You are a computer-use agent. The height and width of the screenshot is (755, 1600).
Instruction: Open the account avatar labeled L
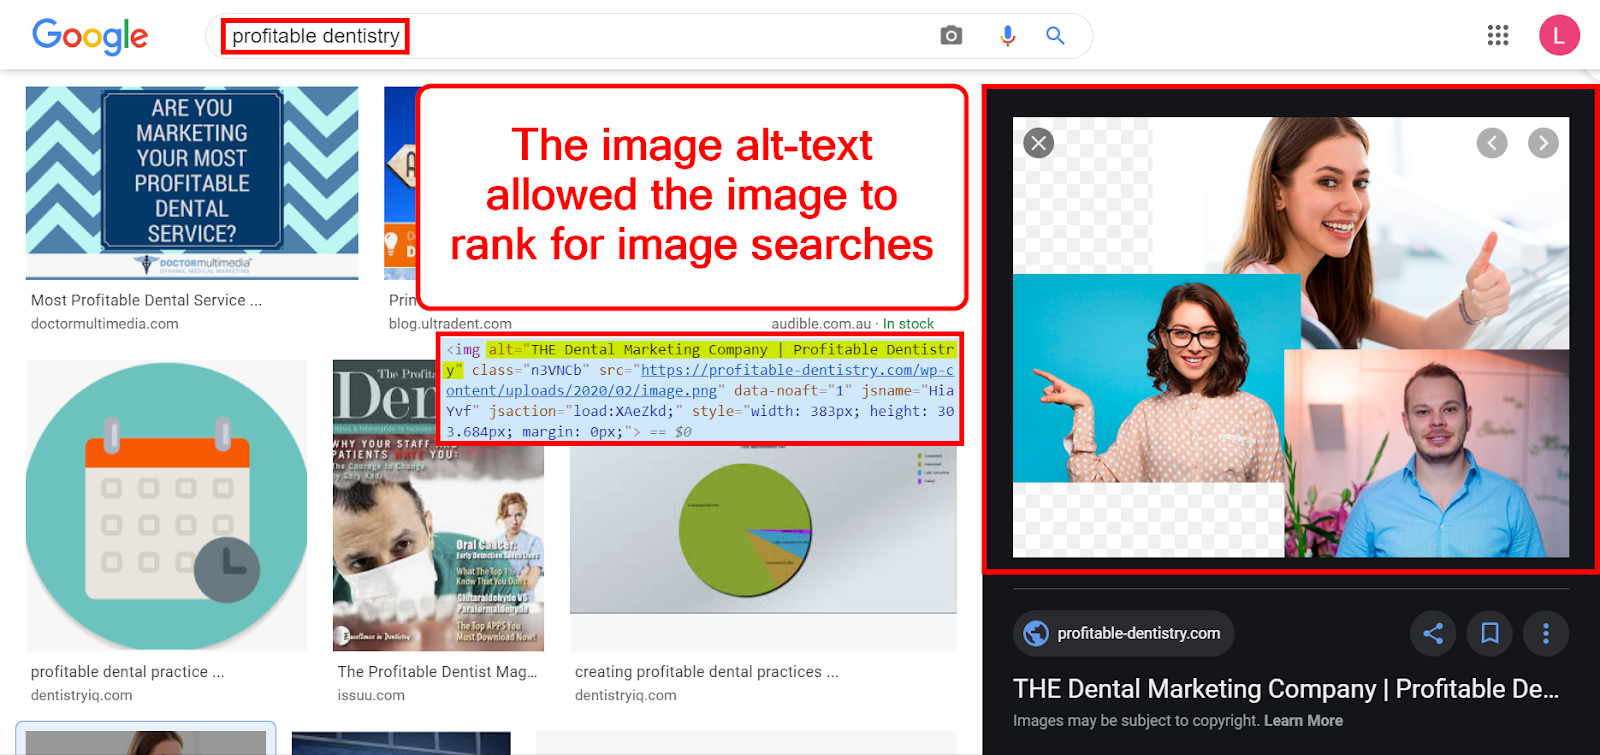(x=1559, y=36)
